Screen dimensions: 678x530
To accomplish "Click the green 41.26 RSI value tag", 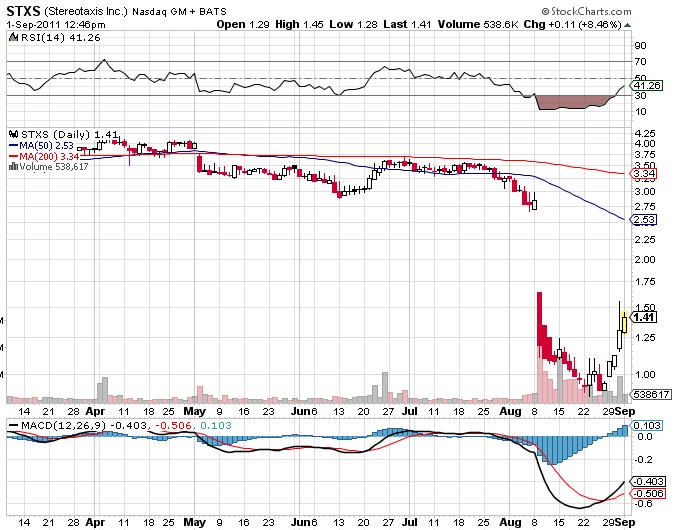I will [x=646, y=86].
